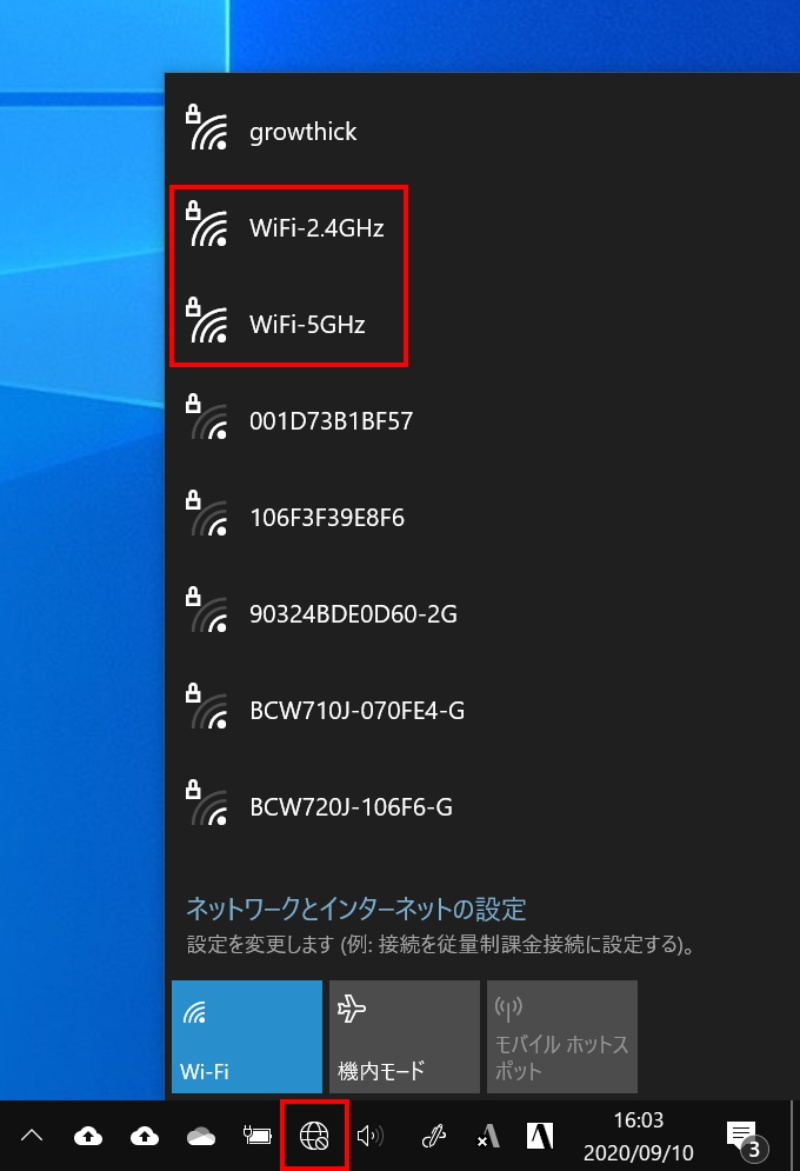This screenshot has width=800, height=1171.
Task: Click the signal icon beside 001D73B1BF57
Action: point(207,417)
